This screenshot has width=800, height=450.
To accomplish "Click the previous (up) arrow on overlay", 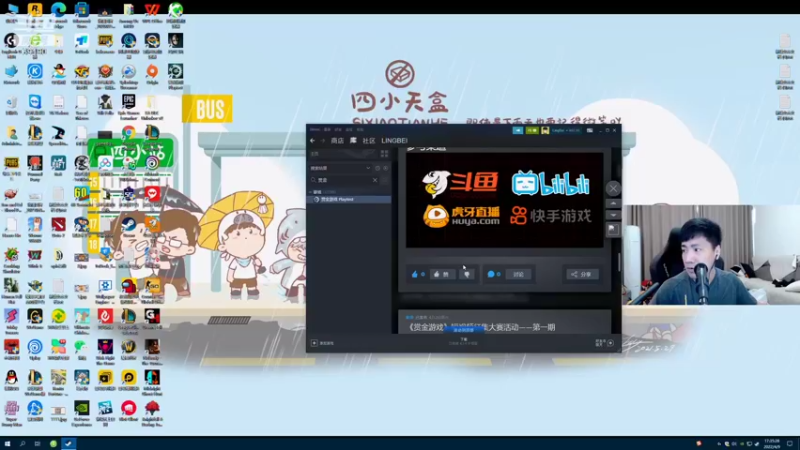I will (x=613, y=204).
